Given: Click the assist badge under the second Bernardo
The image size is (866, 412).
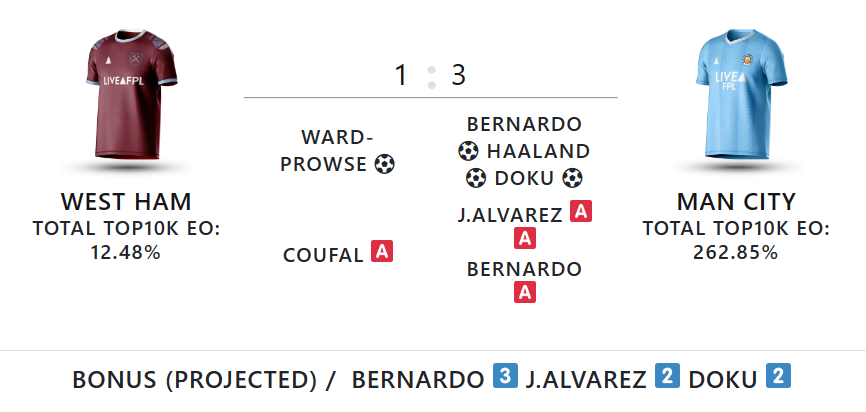Looking at the screenshot, I should pos(525,292).
